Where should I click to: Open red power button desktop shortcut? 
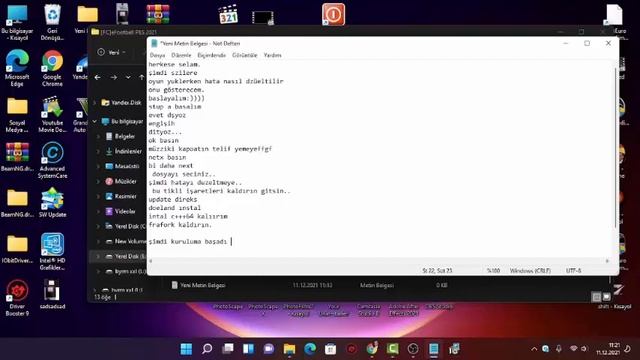333,14
